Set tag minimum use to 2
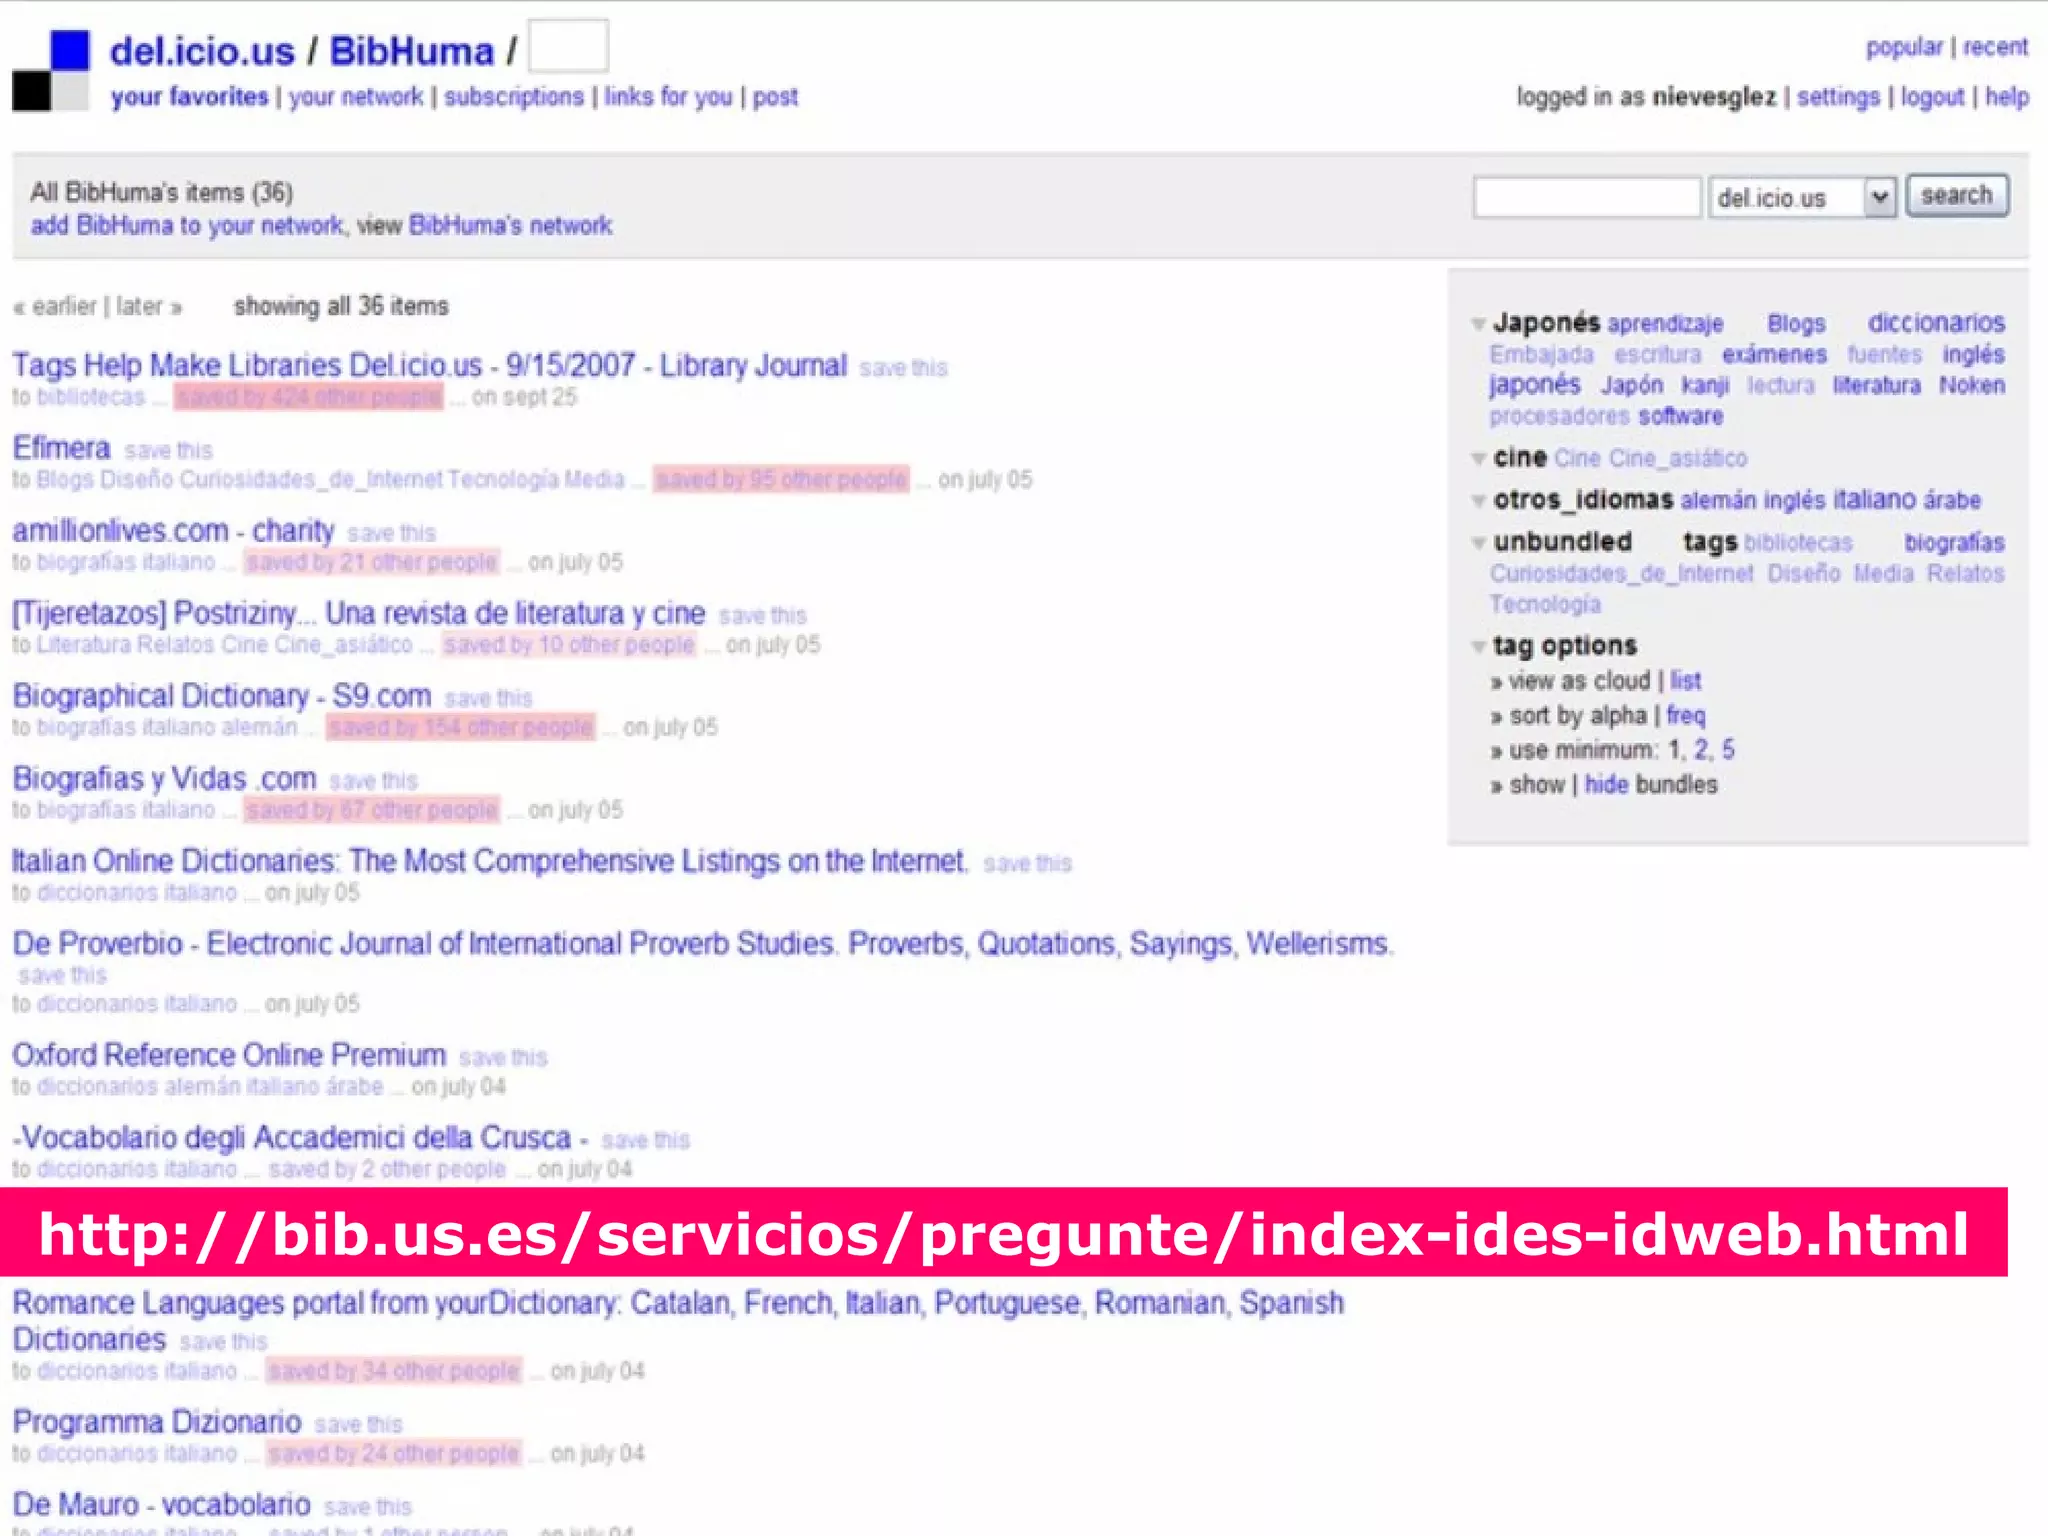The image size is (2048, 1536). click(1701, 750)
